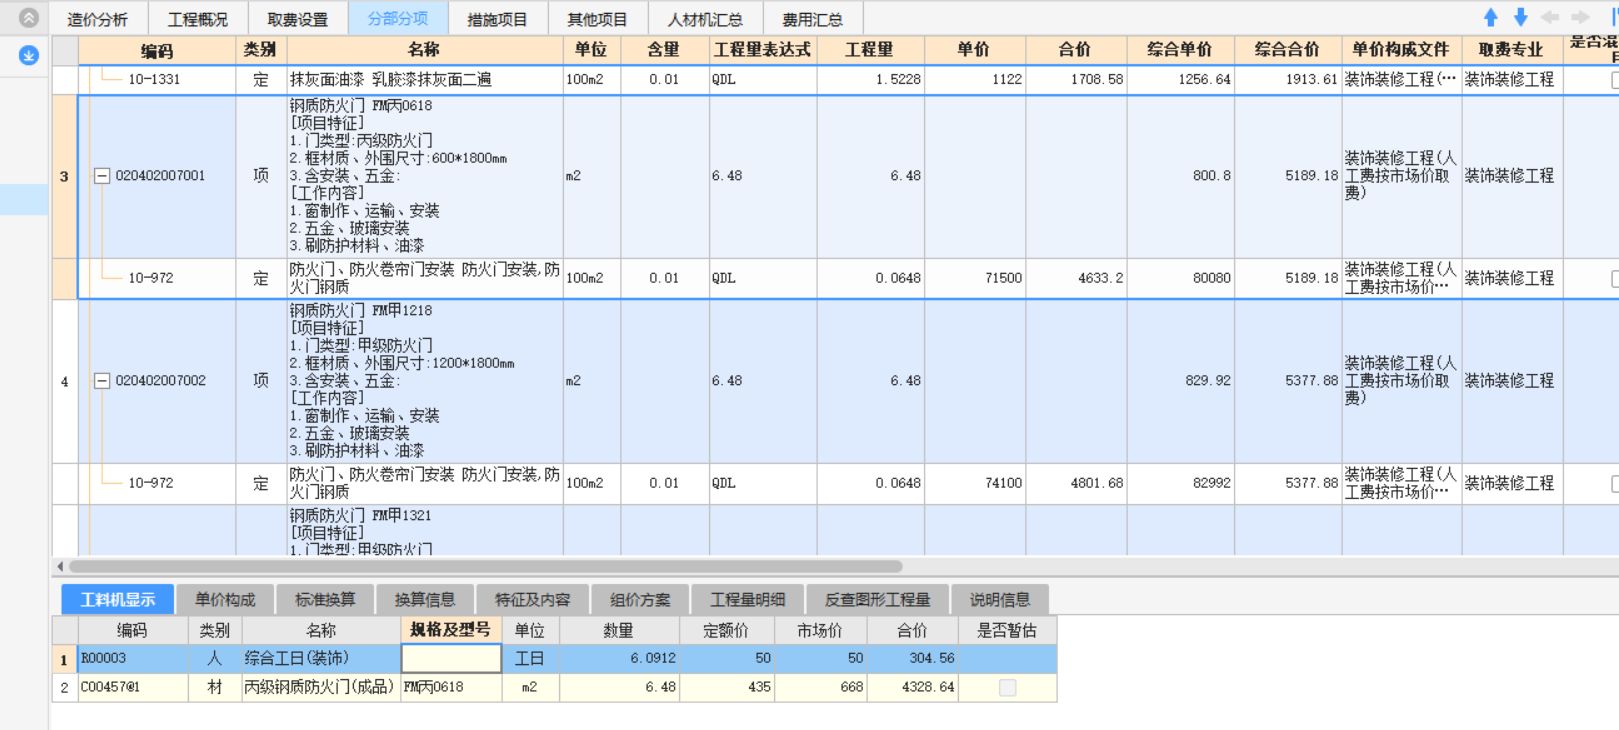The image size is (1619, 730).
Task: Collapse item 020402007002 tree node
Action: pyautogui.click(x=101, y=381)
